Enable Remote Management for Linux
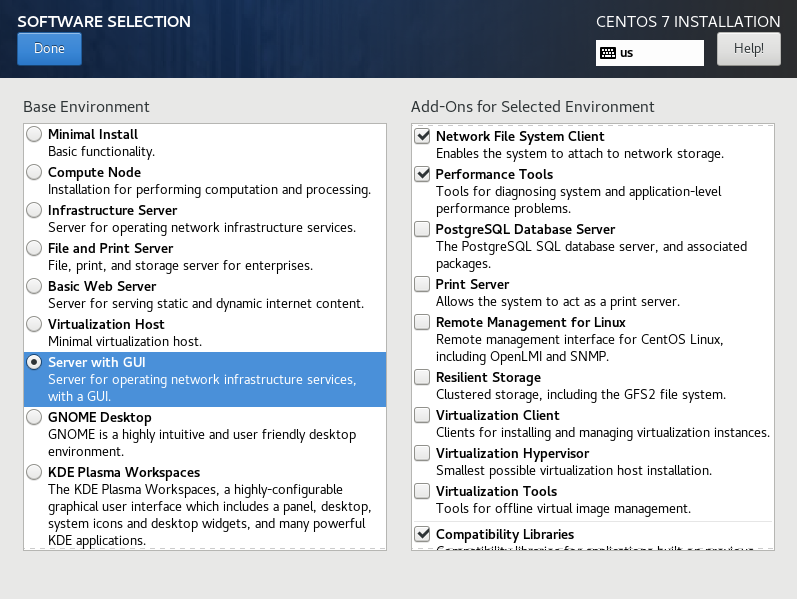Image resolution: width=797 pixels, height=599 pixels. pos(422,322)
